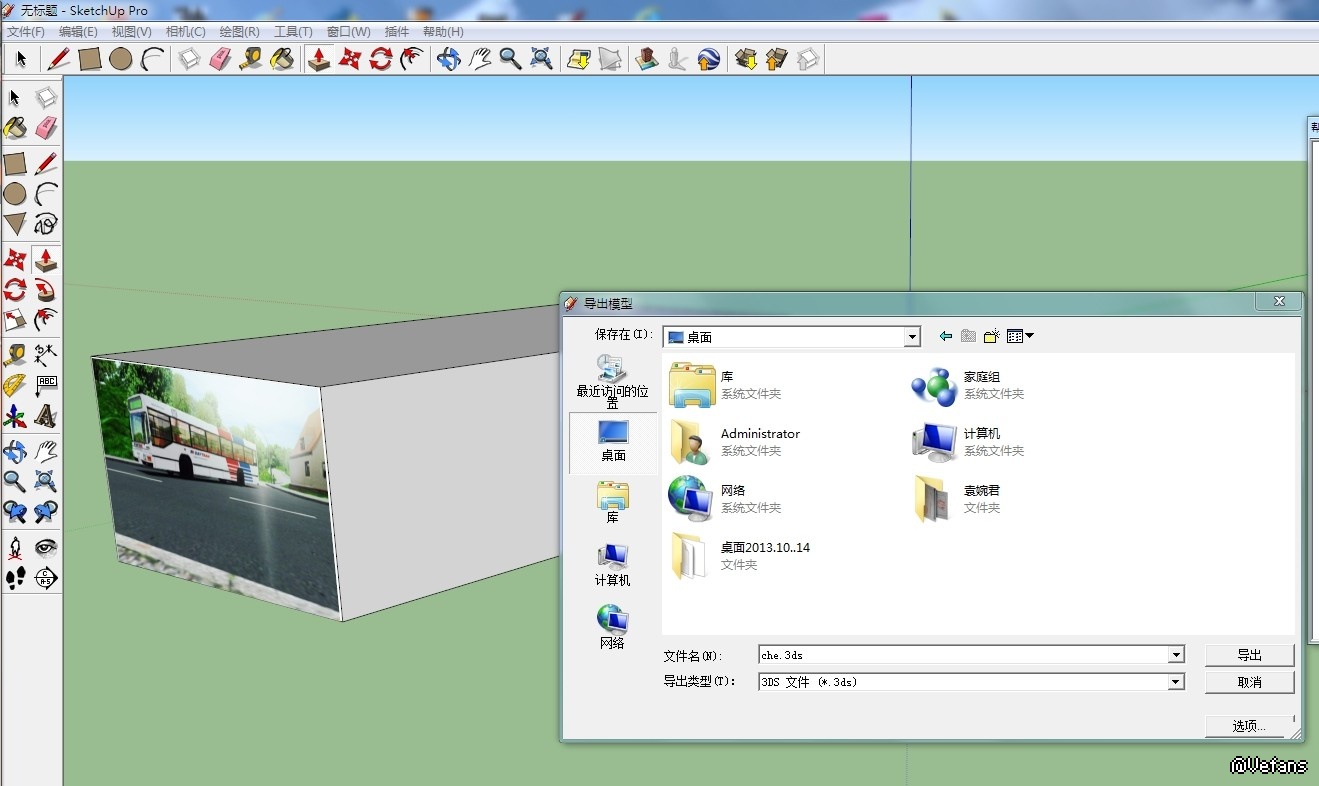This screenshot has width=1319, height=786.
Task: Click the Make Component icon in the left palette
Action: 46,97
